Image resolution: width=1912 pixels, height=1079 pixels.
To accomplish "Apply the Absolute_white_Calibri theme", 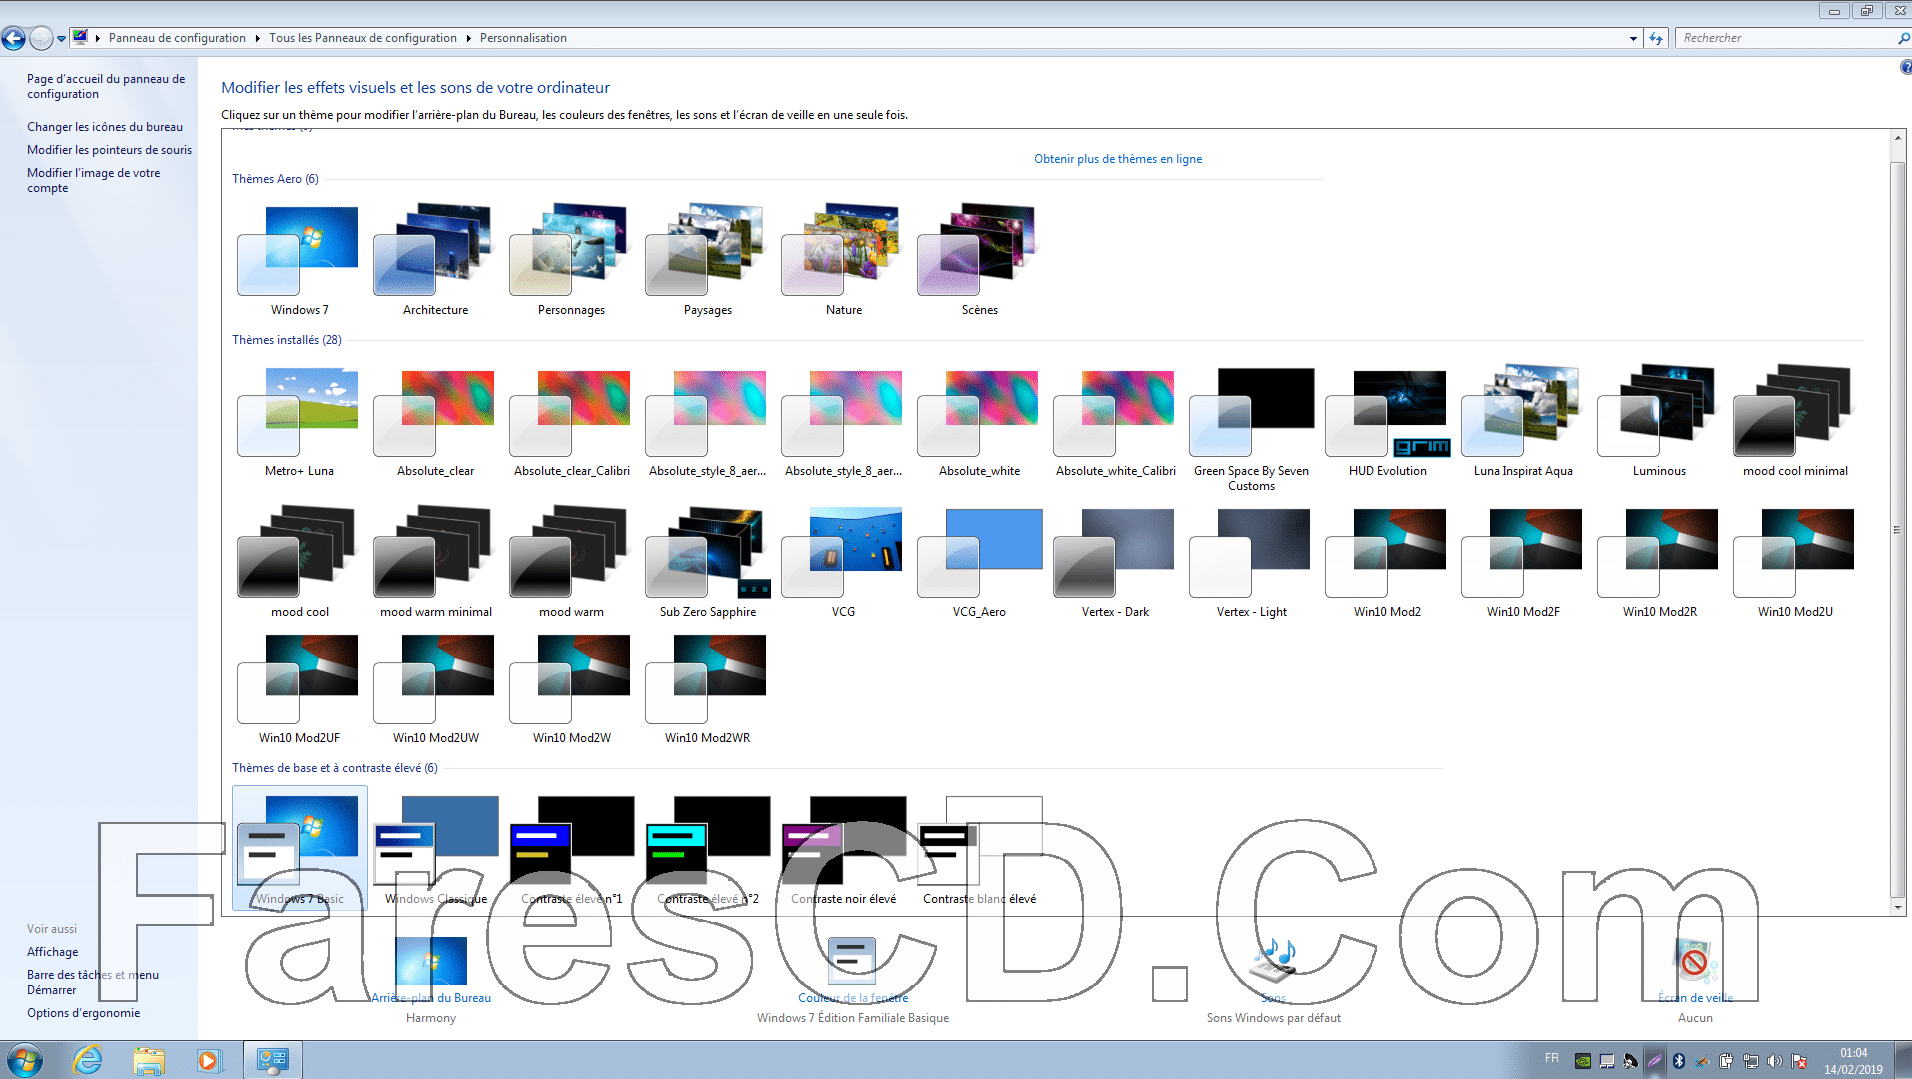I will (1115, 420).
